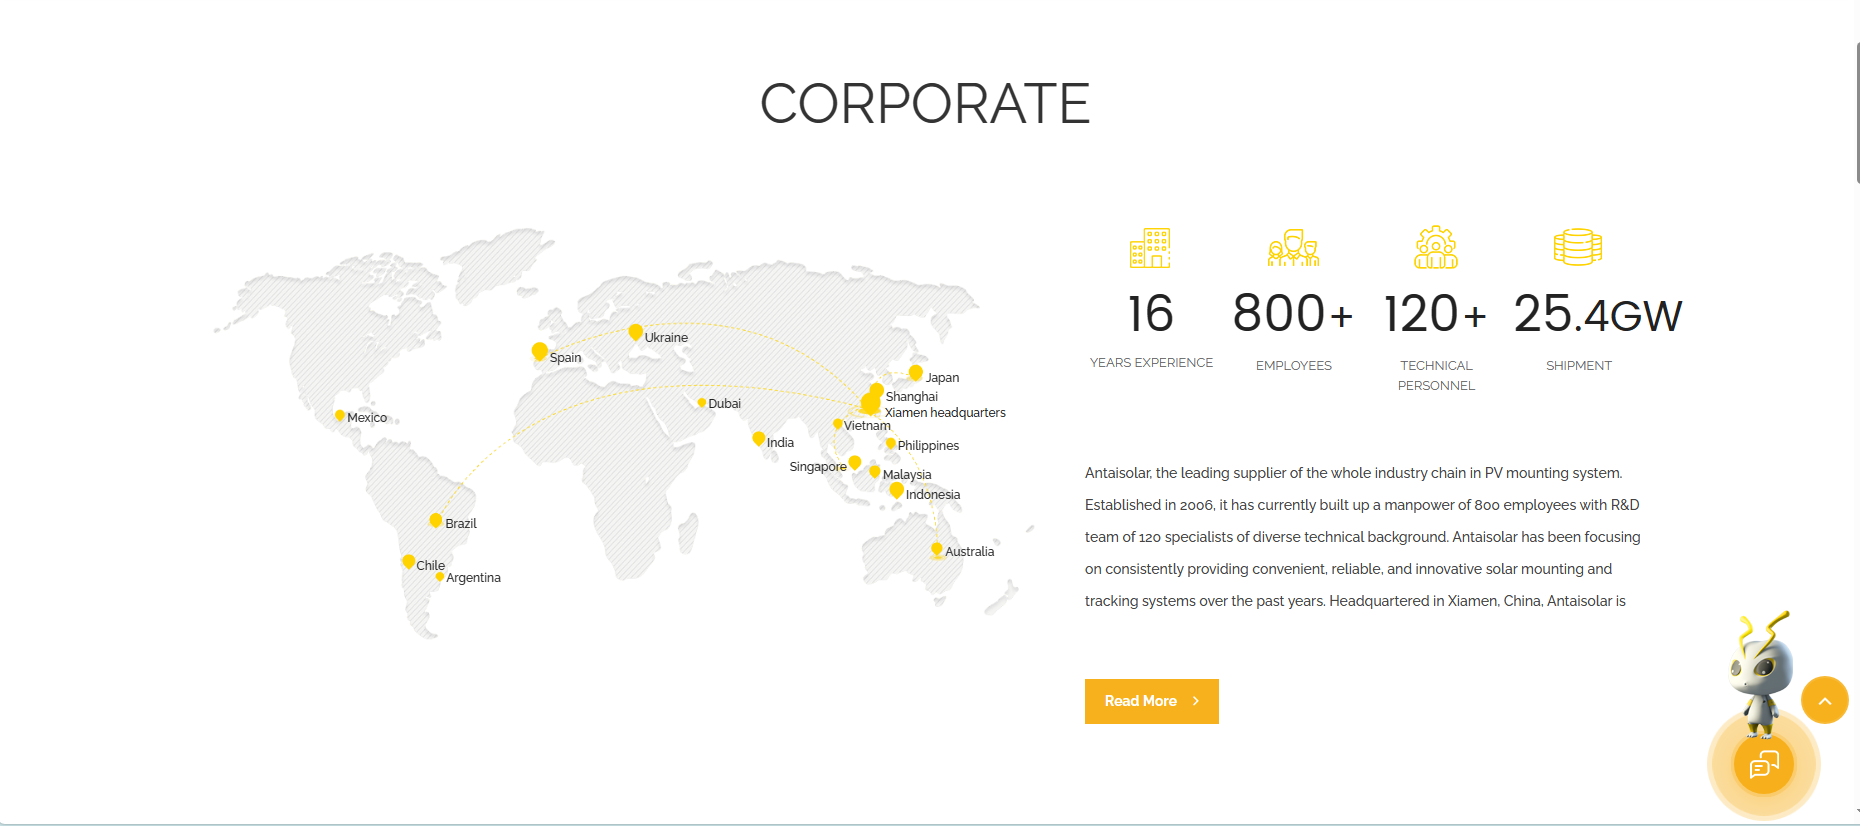Image resolution: width=1860 pixels, height=826 pixels.
Task: Click the 120+ technical personnel figure
Action: click(1436, 314)
